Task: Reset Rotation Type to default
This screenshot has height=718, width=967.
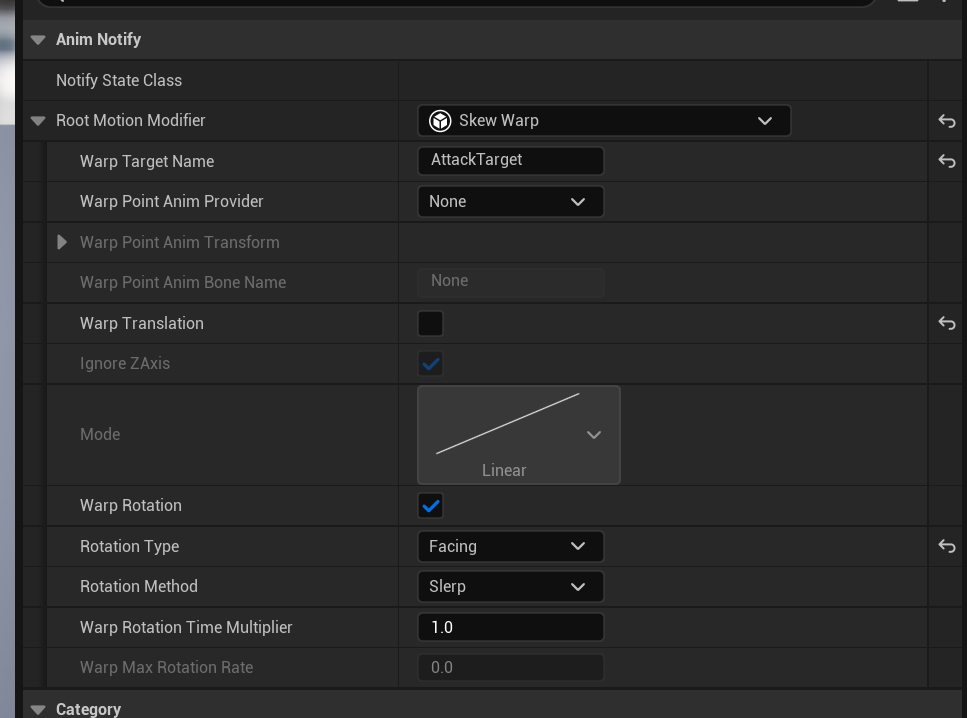Action: [x=946, y=546]
